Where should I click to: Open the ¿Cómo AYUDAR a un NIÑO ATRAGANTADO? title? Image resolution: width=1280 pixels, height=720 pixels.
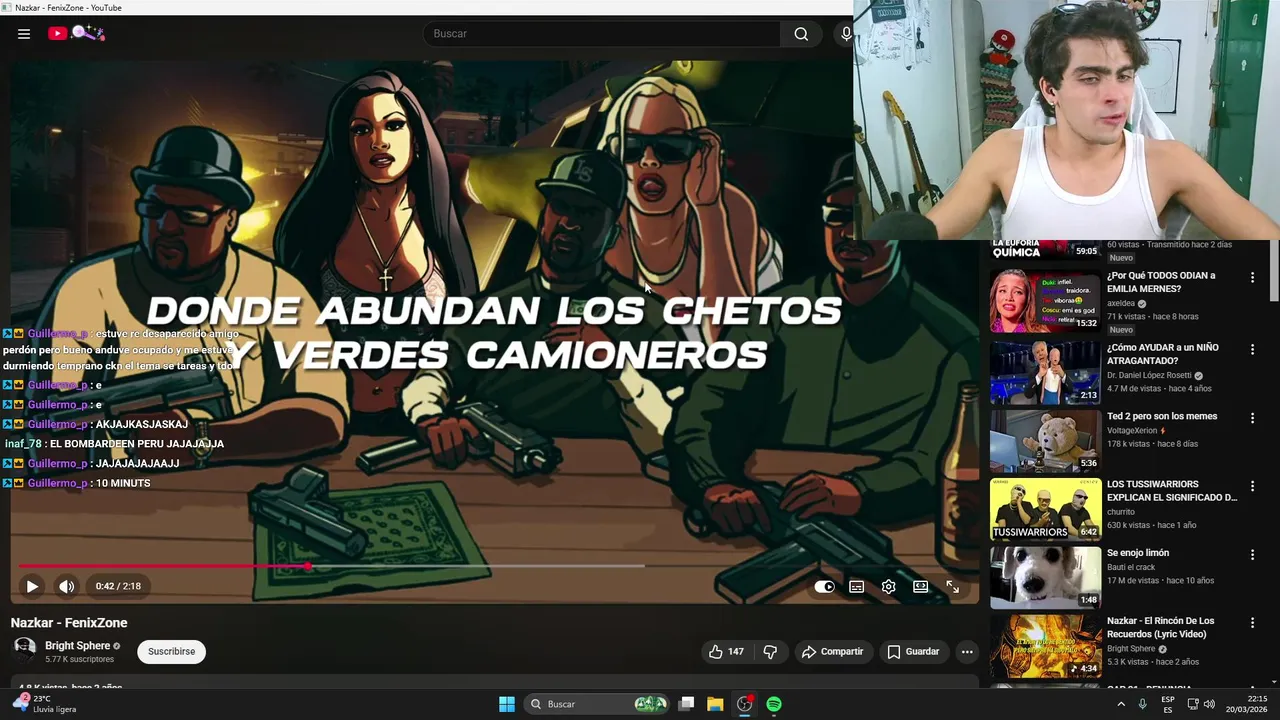[x=1163, y=353]
